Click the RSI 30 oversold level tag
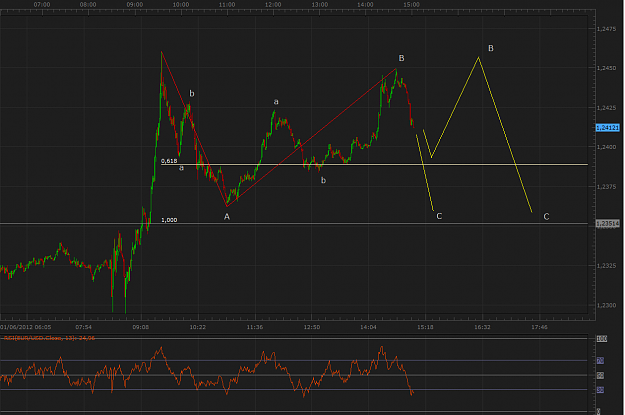The image size is (625, 415). point(600,390)
